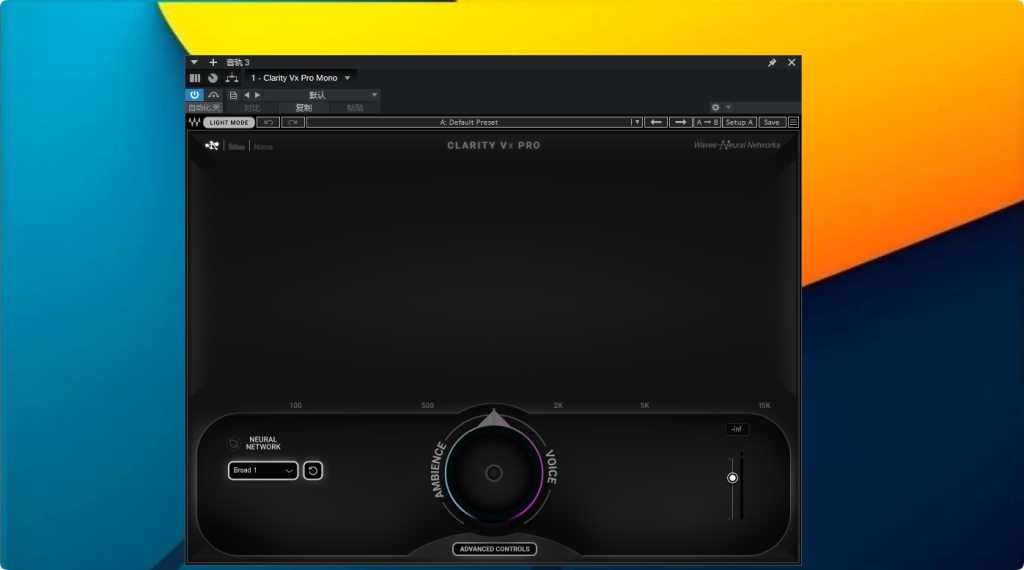Copy setup A to B

[707, 122]
